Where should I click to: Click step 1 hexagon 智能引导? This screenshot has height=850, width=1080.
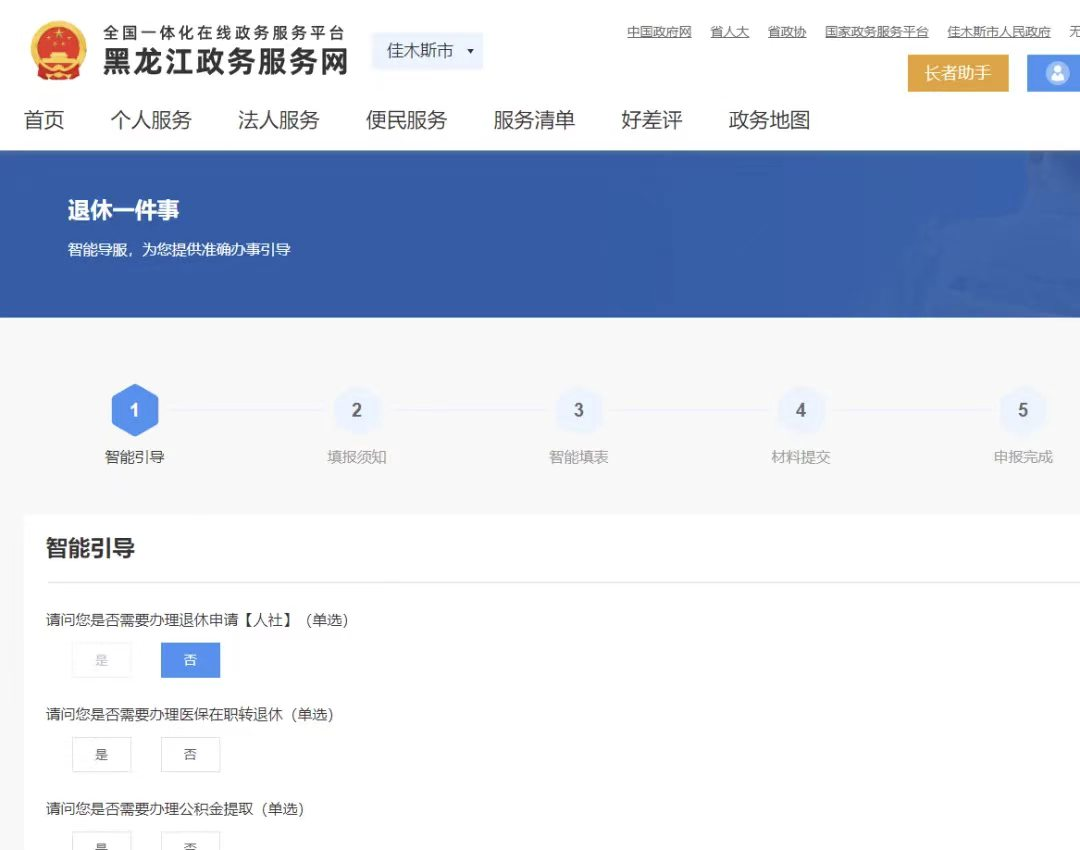click(135, 410)
